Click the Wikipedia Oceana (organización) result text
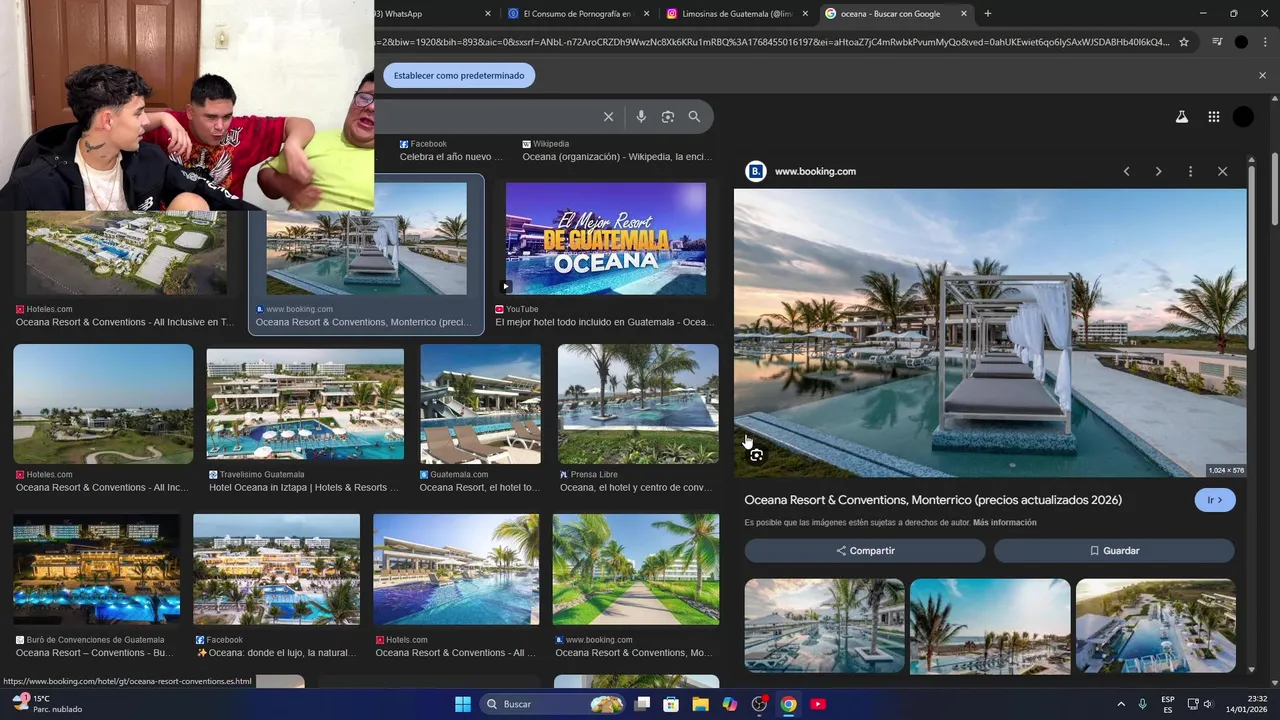The height and width of the screenshot is (720, 1280). pyautogui.click(x=617, y=157)
